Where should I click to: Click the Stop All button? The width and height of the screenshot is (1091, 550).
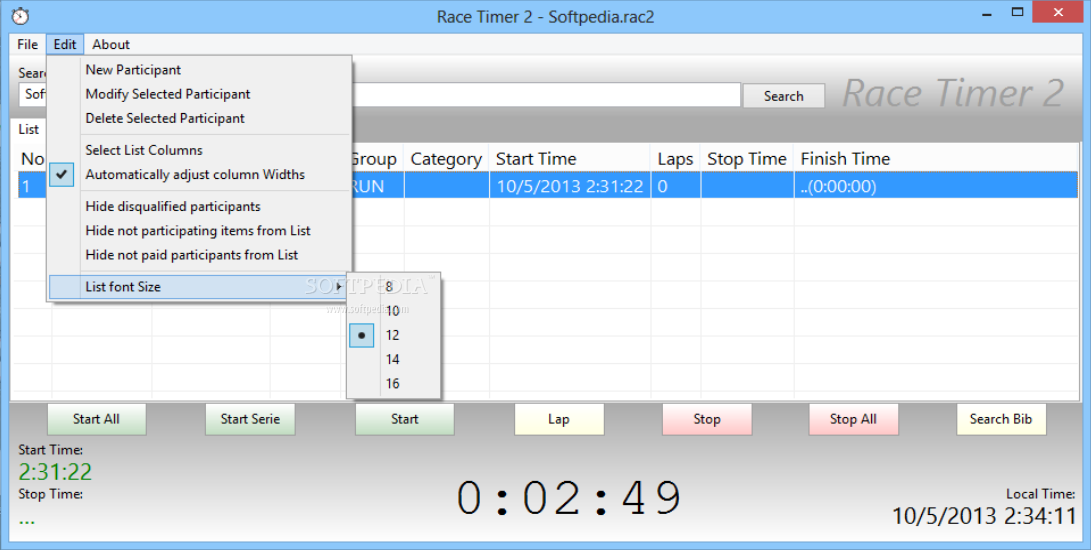853,419
